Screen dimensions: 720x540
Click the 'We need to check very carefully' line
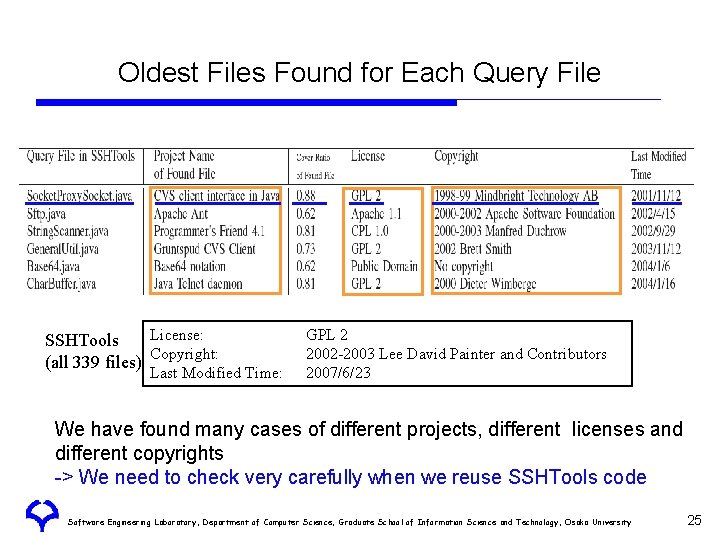[350, 477]
